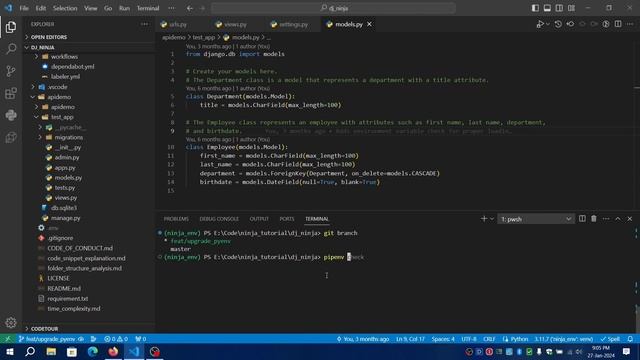Open the Extensions view
This screenshot has height=360, width=640.
[11, 93]
